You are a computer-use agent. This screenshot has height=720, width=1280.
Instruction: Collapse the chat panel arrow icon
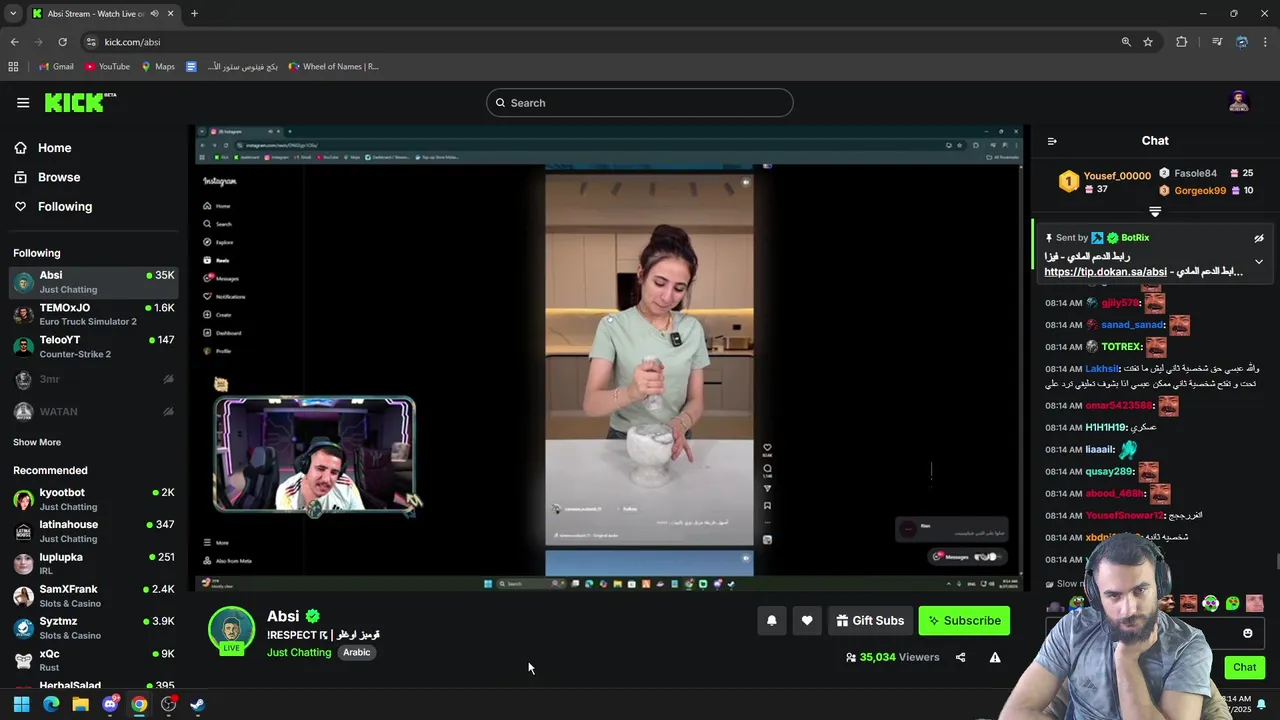coord(1052,141)
